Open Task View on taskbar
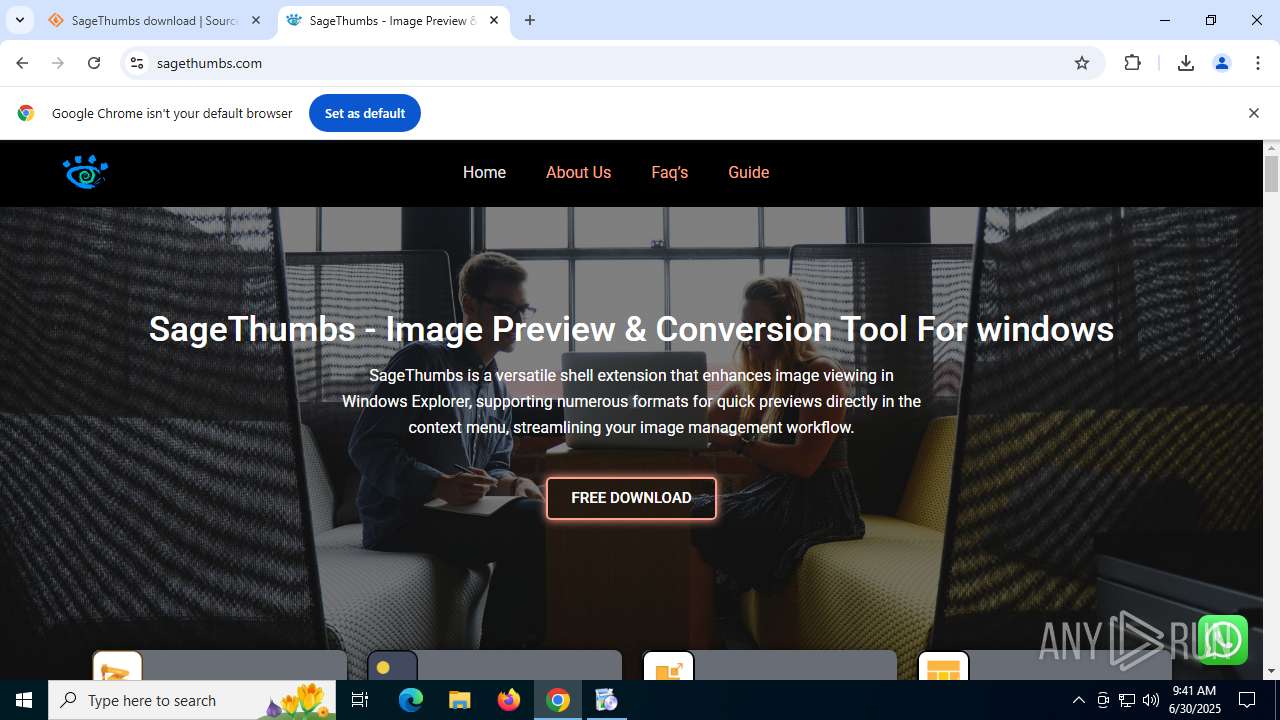The width and height of the screenshot is (1280, 720). coord(360,700)
